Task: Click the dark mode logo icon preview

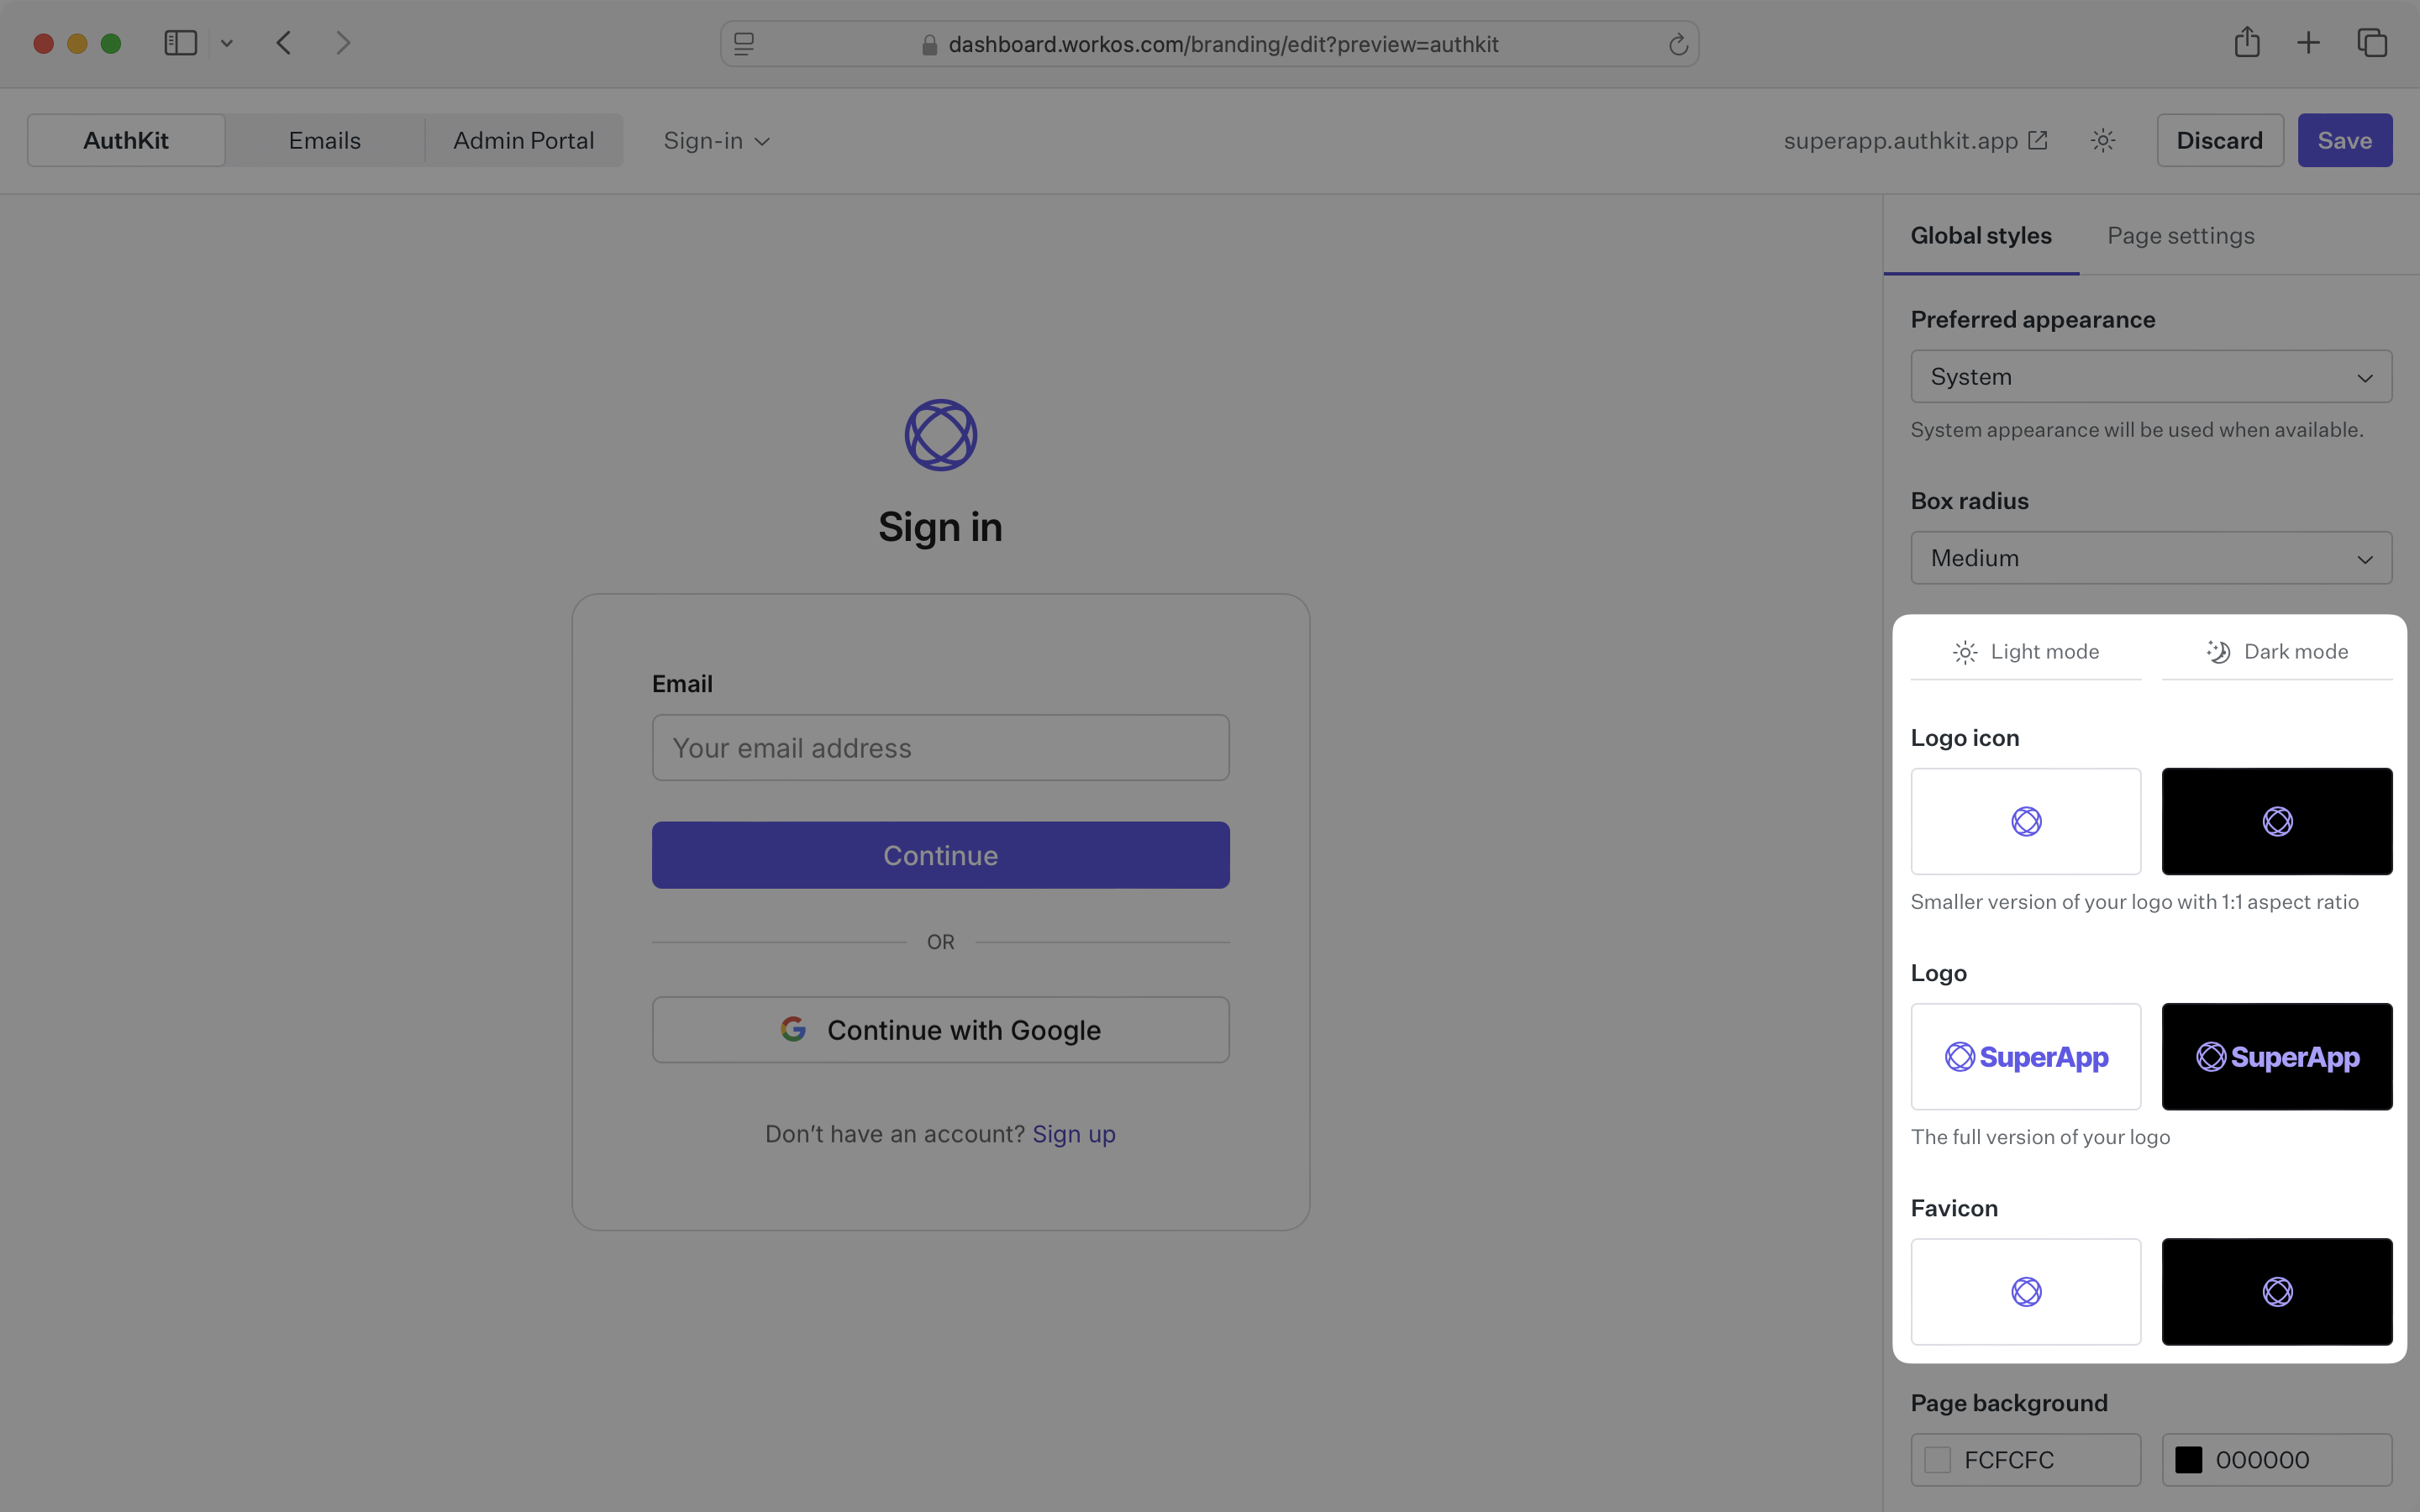Action: pyautogui.click(x=2277, y=821)
